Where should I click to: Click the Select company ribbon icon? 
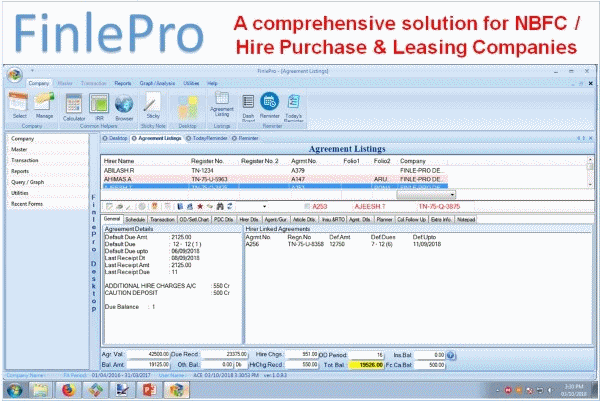point(19,105)
